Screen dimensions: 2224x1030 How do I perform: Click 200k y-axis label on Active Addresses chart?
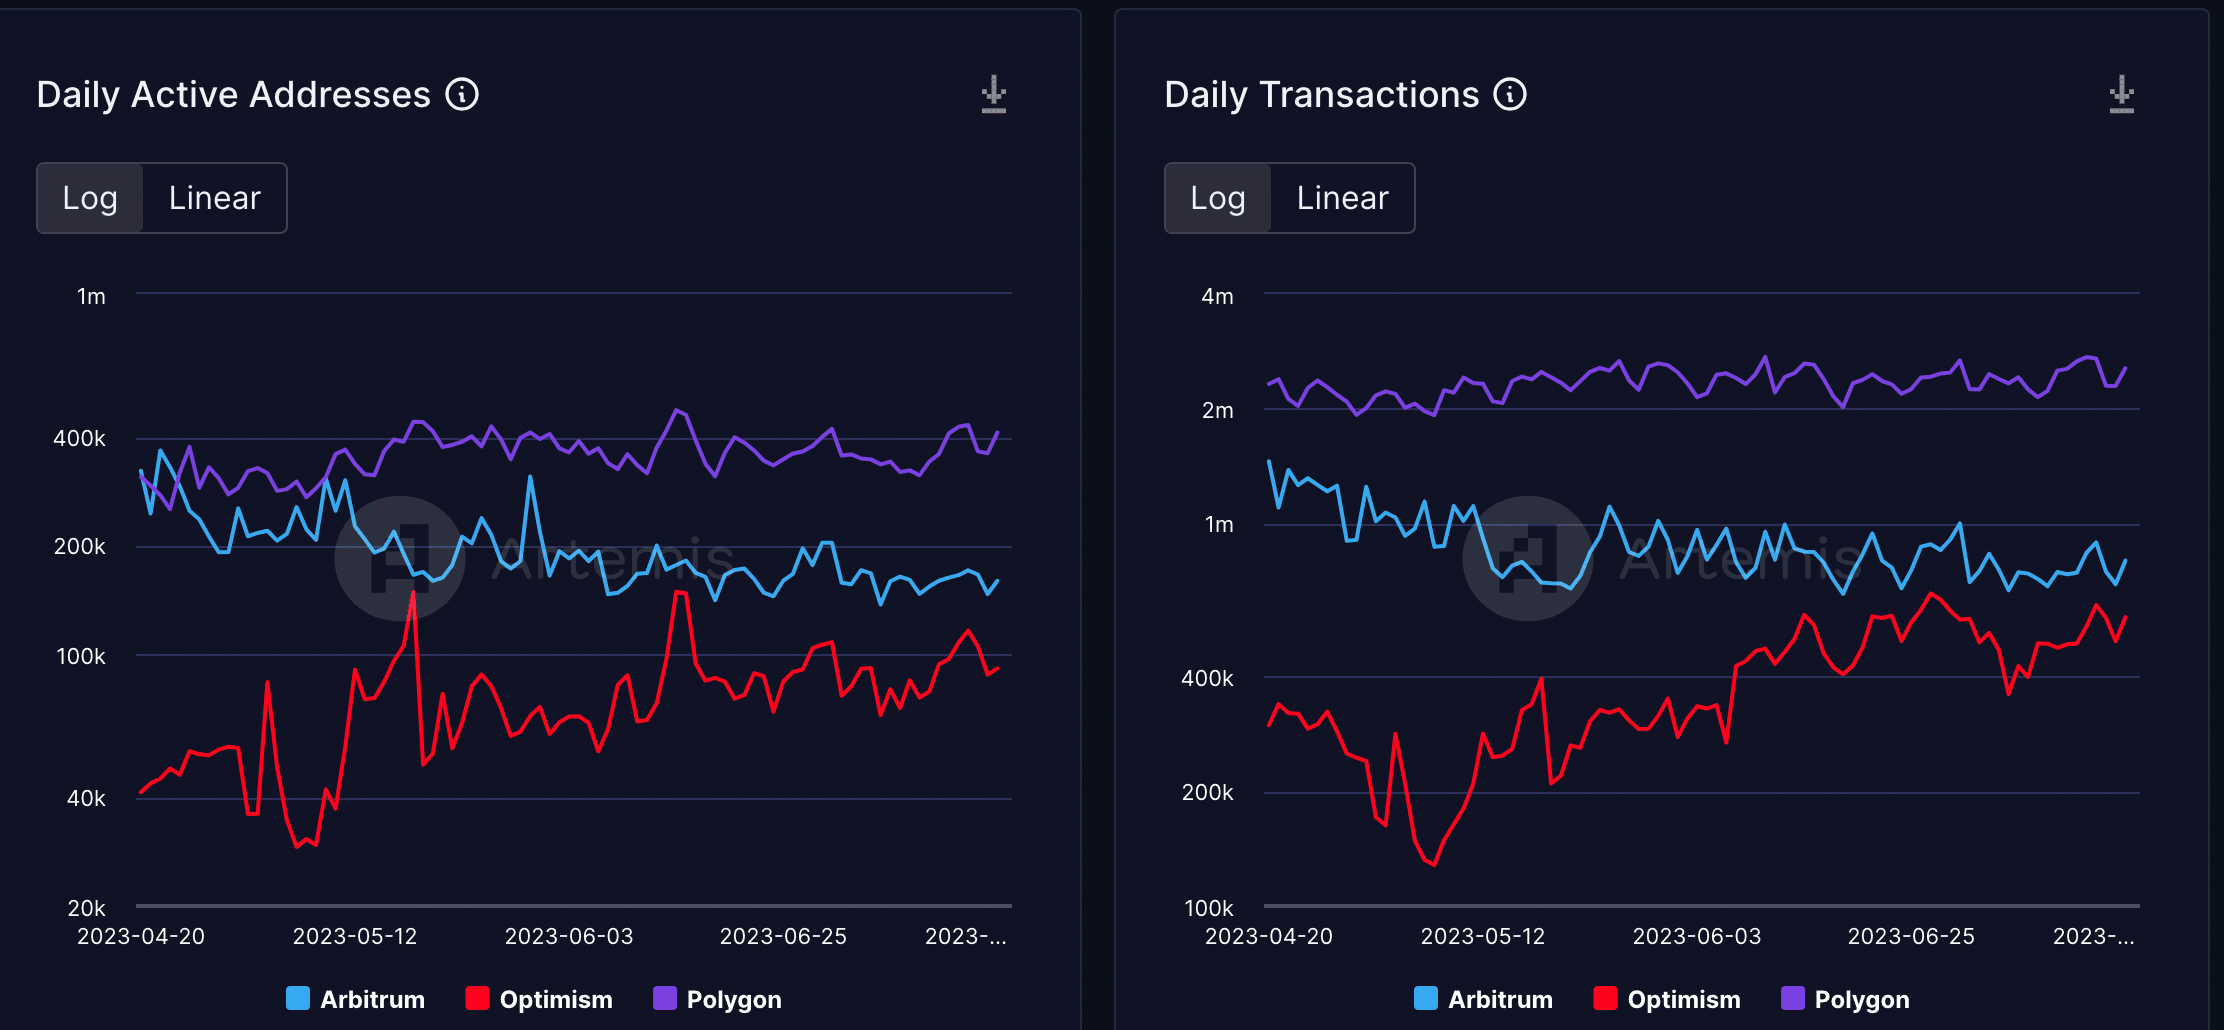coord(79,547)
